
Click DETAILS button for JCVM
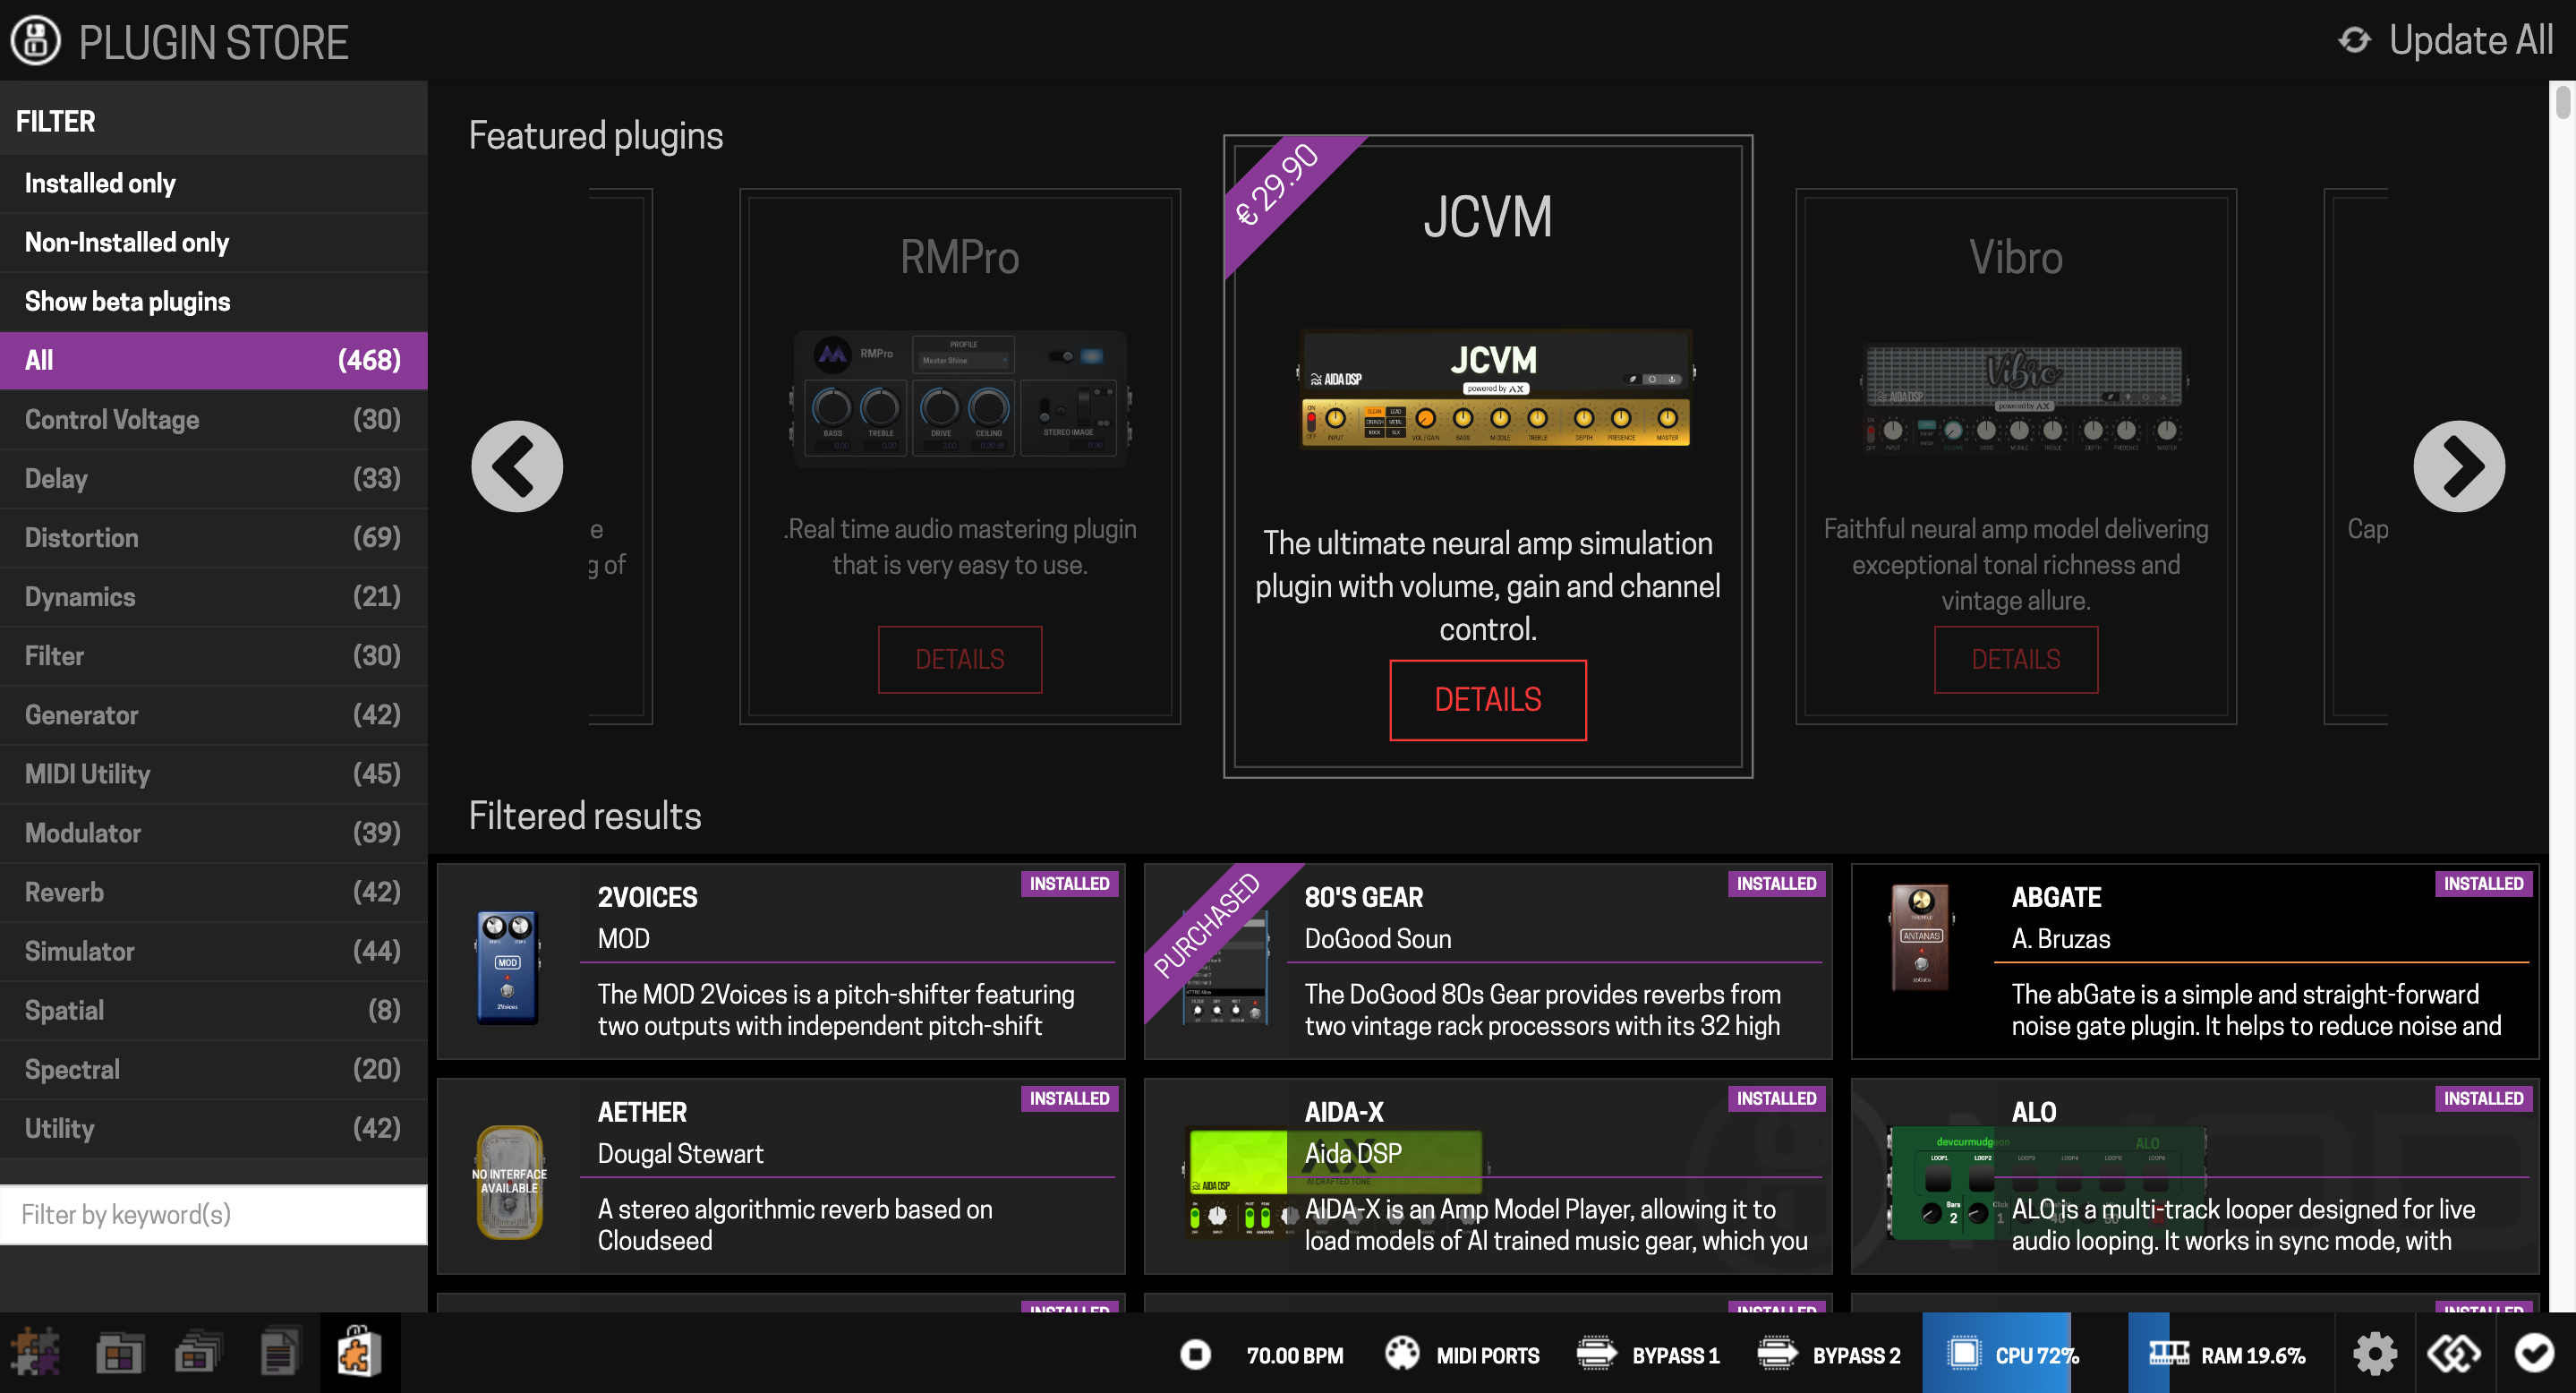1487,700
